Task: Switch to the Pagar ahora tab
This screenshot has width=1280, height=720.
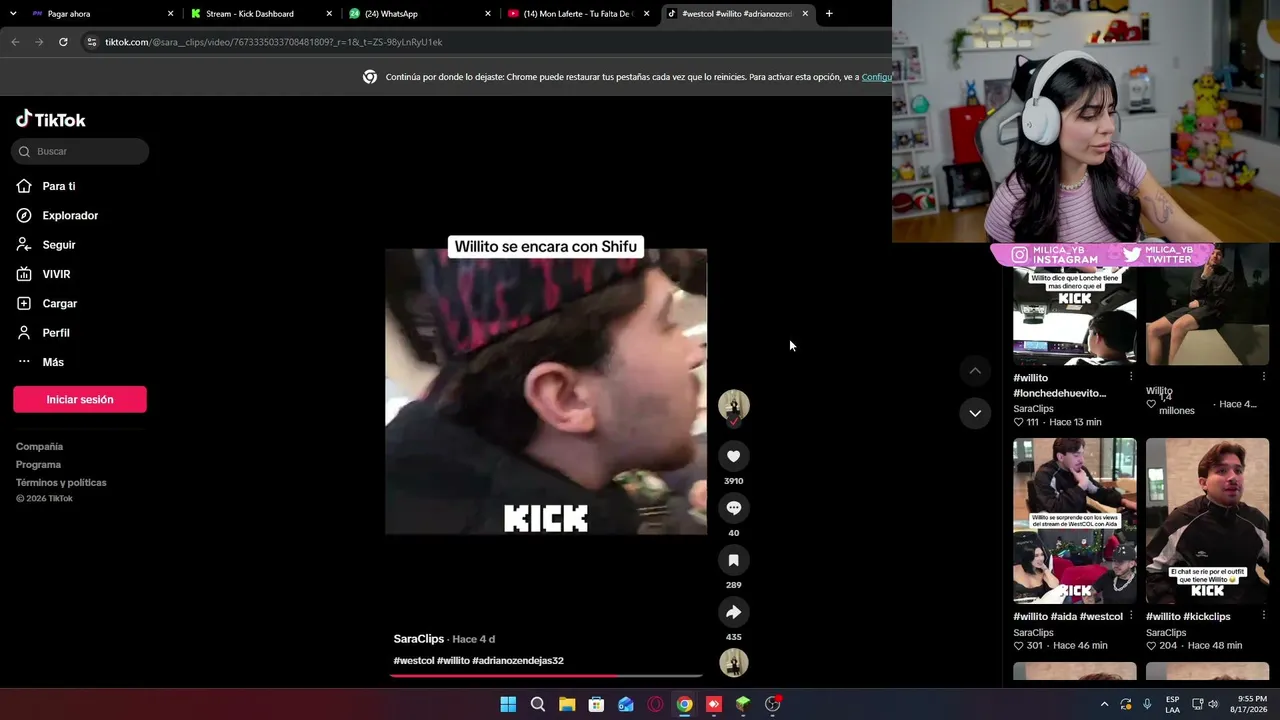Action: pos(102,14)
